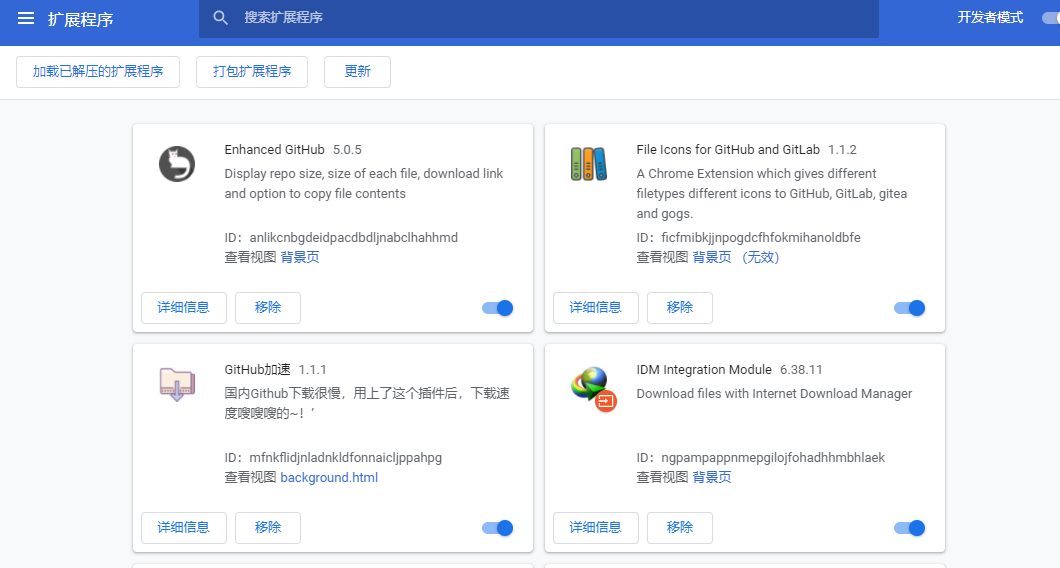Click File Icons for GitHub and GitLab title

point(728,149)
